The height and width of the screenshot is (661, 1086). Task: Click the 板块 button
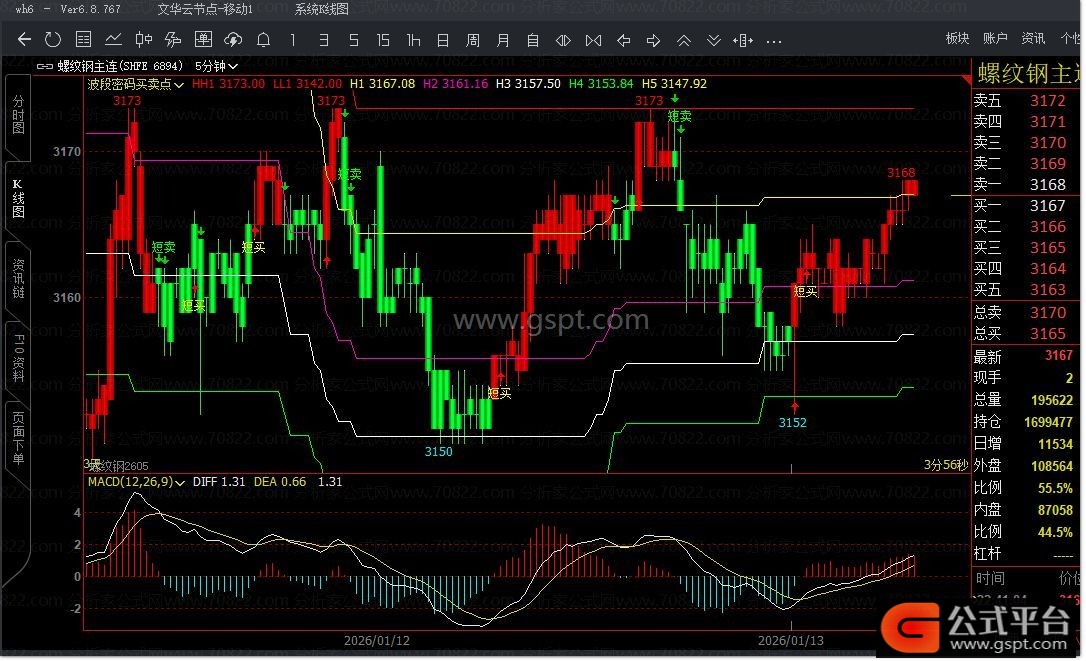pos(957,38)
